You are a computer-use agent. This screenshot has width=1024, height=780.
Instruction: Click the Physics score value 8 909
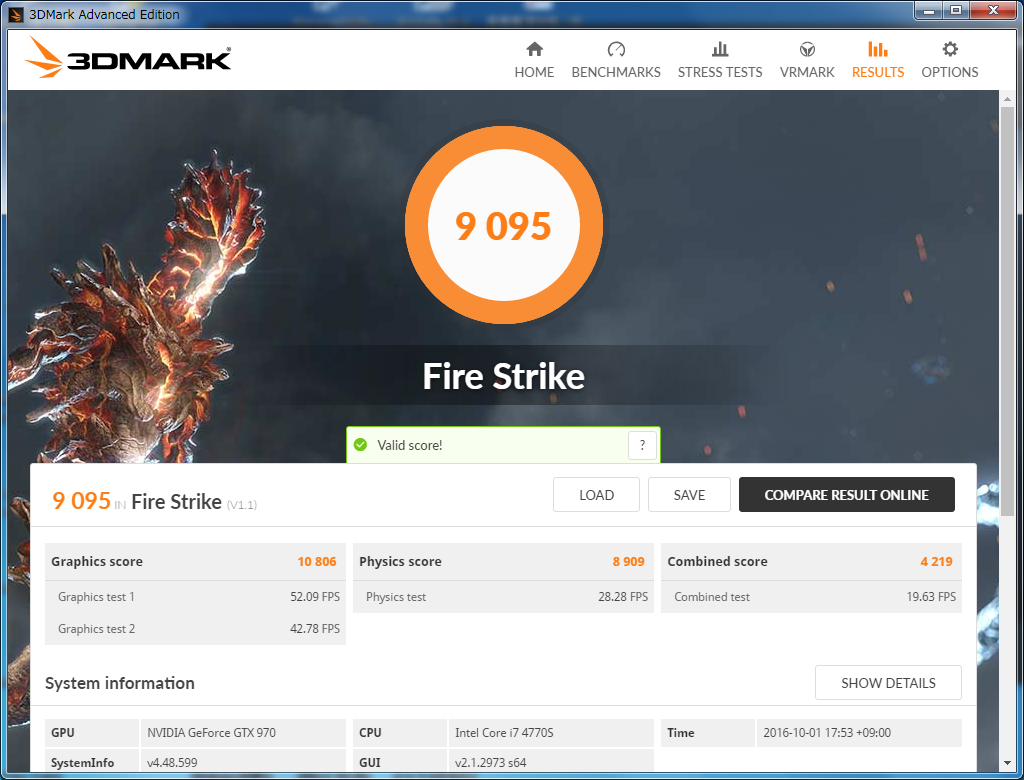click(628, 561)
